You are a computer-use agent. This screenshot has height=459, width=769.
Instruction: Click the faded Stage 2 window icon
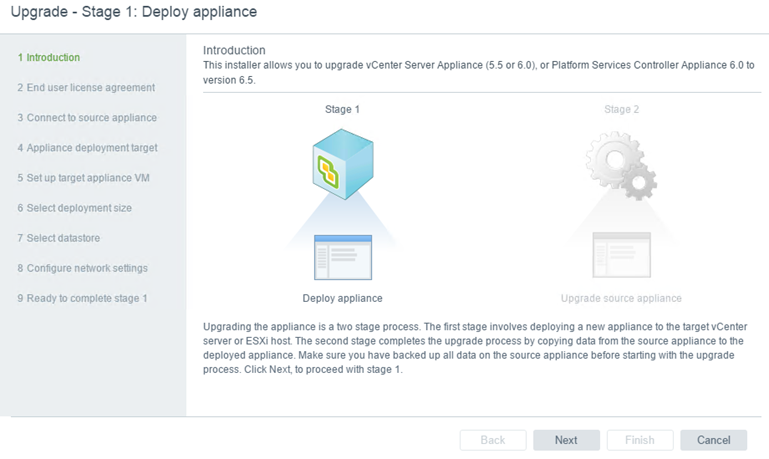621,255
